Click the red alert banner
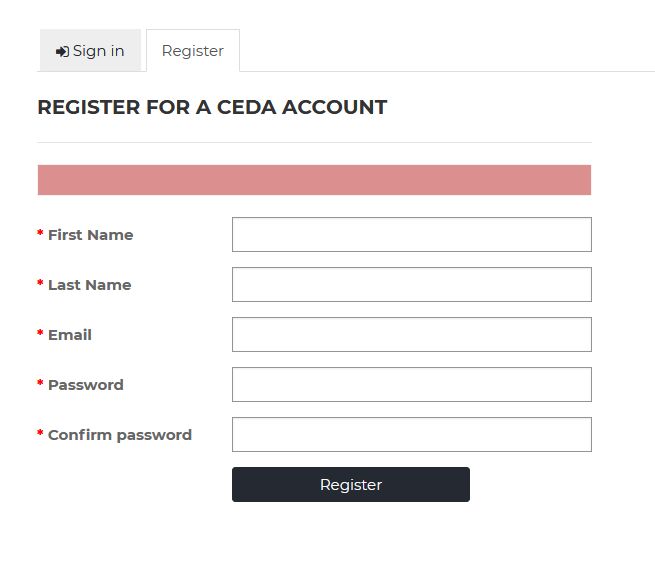This screenshot has width=655, height=564. click(x=314, y=180)
